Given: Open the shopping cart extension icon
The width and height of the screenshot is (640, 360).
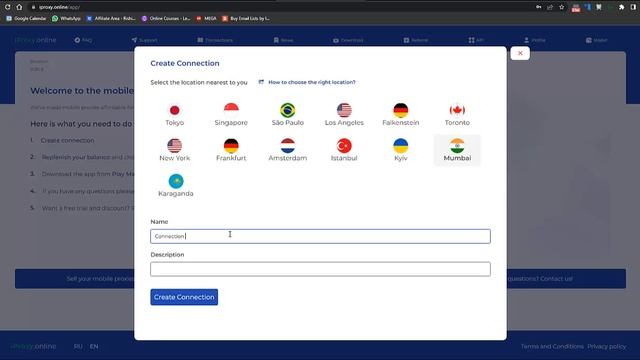Looking at the screenshot, I should [x=599, y=7].
